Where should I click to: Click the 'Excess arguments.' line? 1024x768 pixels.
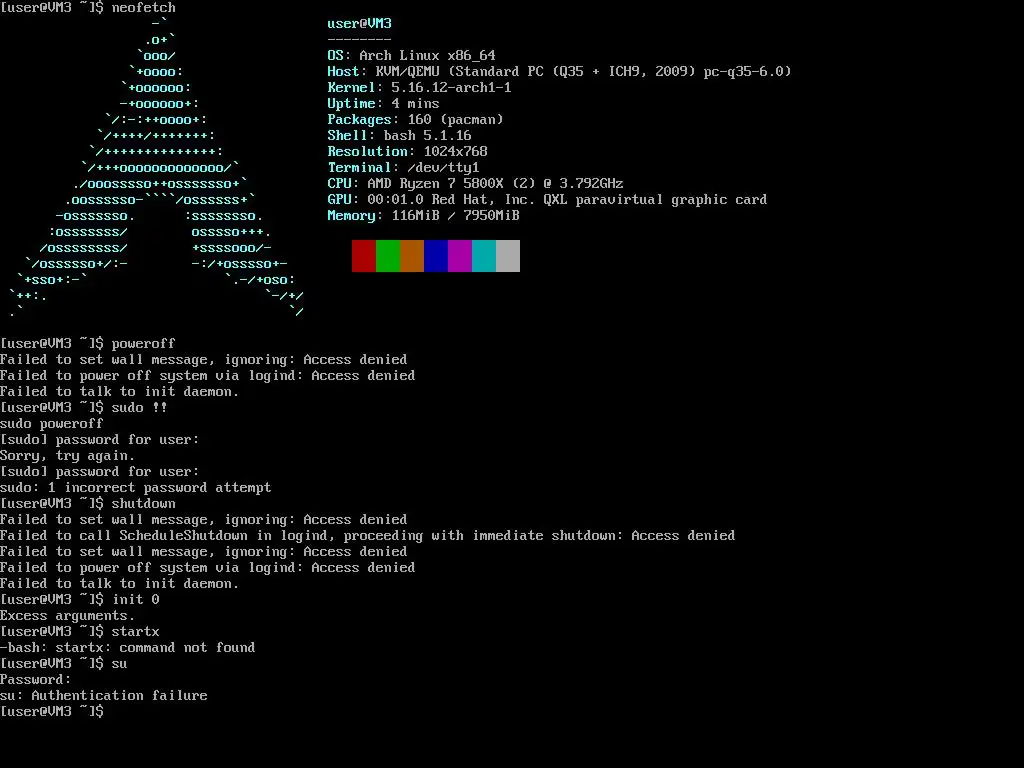click(67, 616)
